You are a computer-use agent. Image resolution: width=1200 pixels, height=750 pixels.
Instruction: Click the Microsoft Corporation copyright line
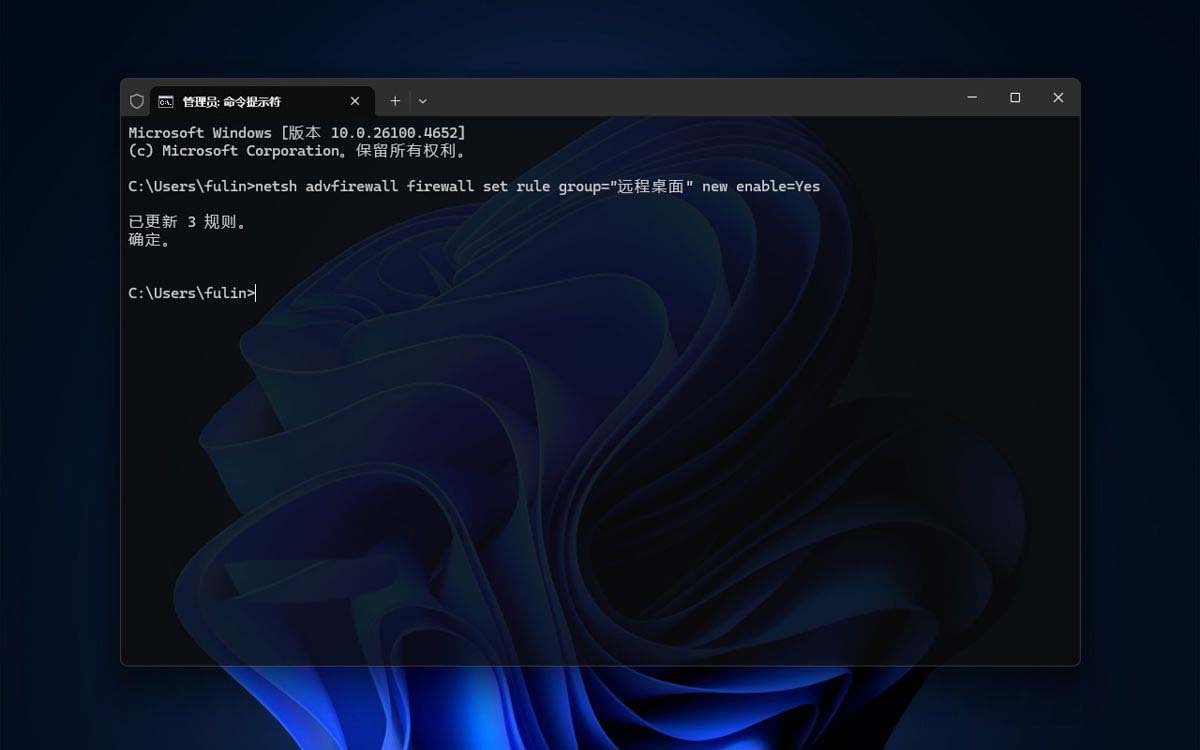tap(297, 151)
